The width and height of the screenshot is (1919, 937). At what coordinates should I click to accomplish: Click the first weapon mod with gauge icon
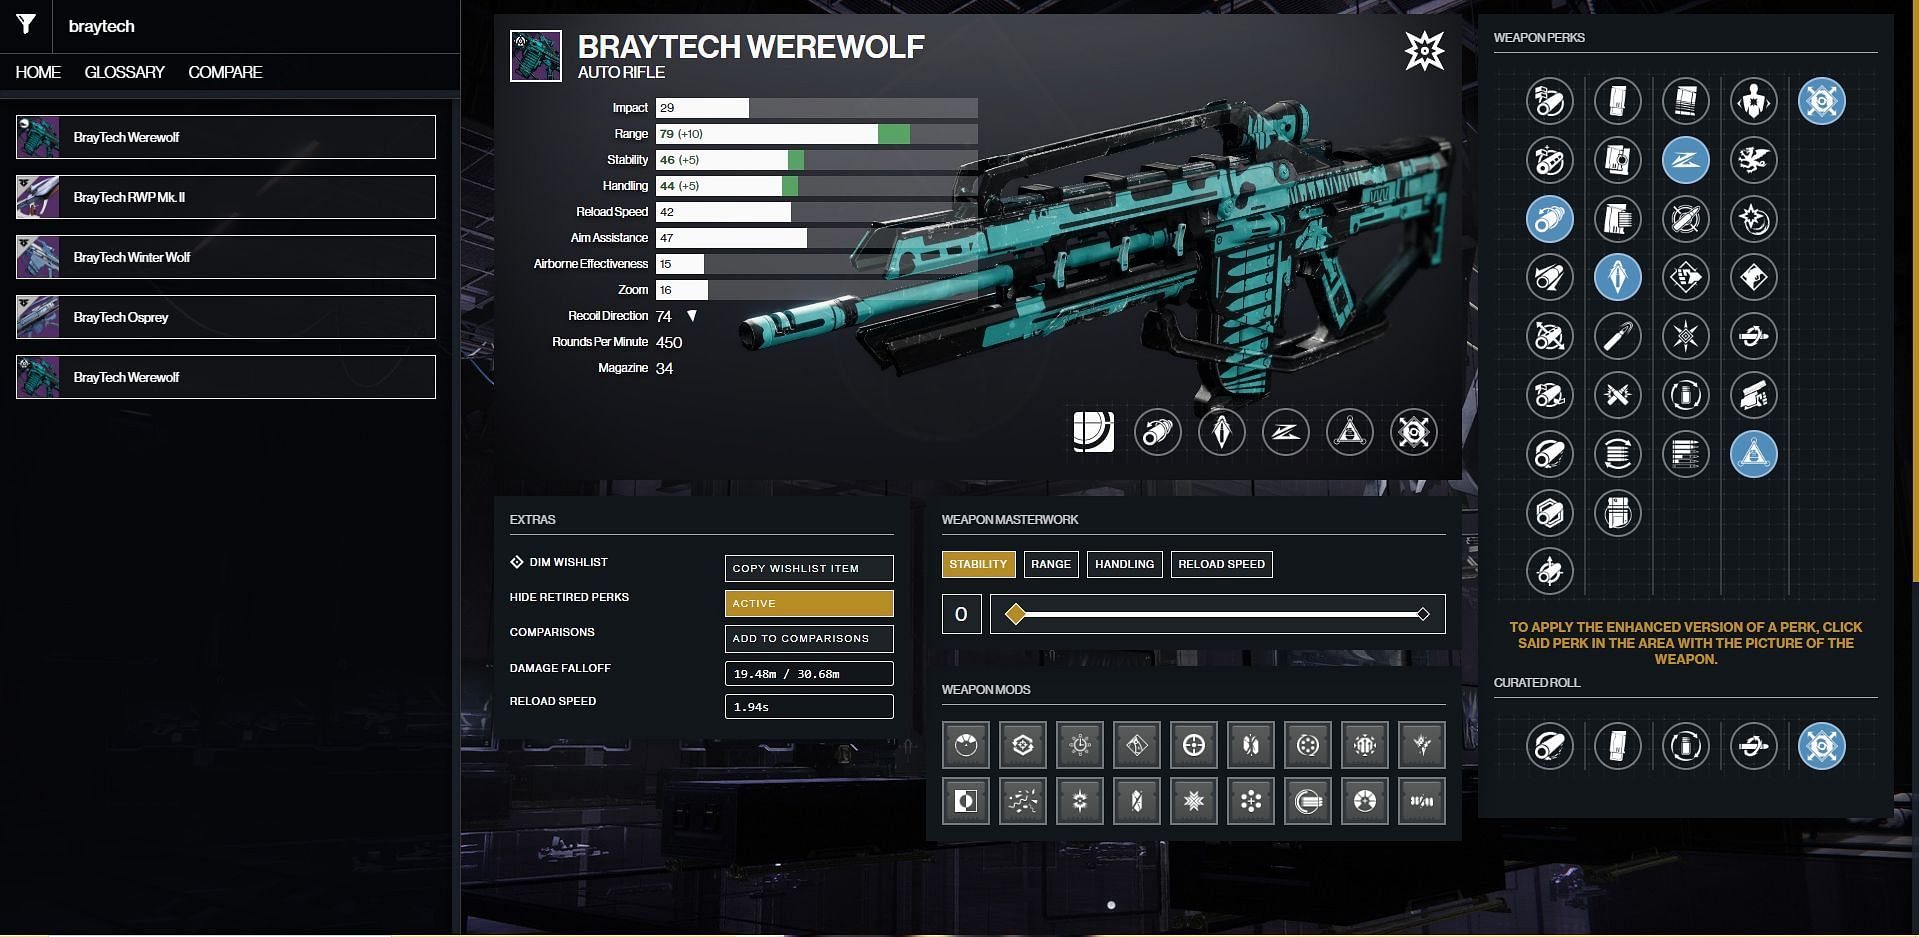point(966,745)
